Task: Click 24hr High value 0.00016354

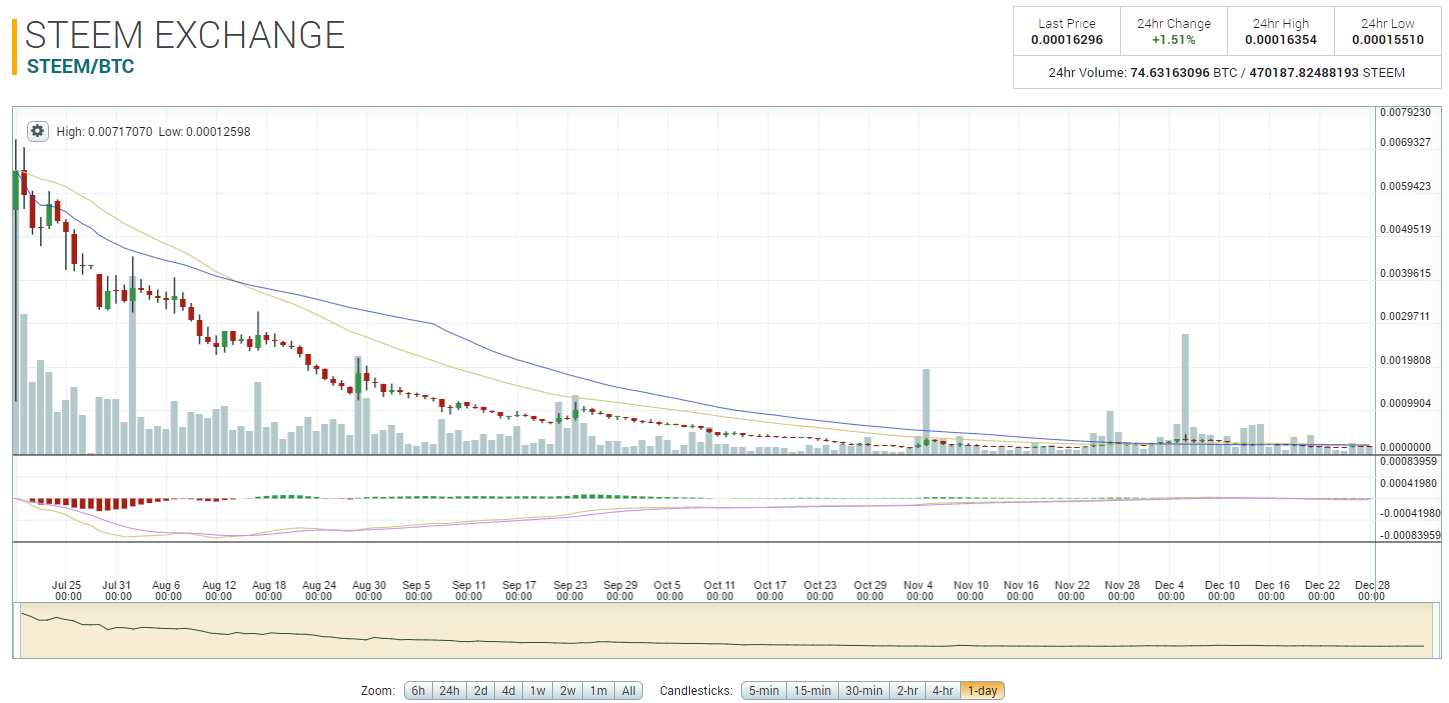Action: (x=1281, y=40)
